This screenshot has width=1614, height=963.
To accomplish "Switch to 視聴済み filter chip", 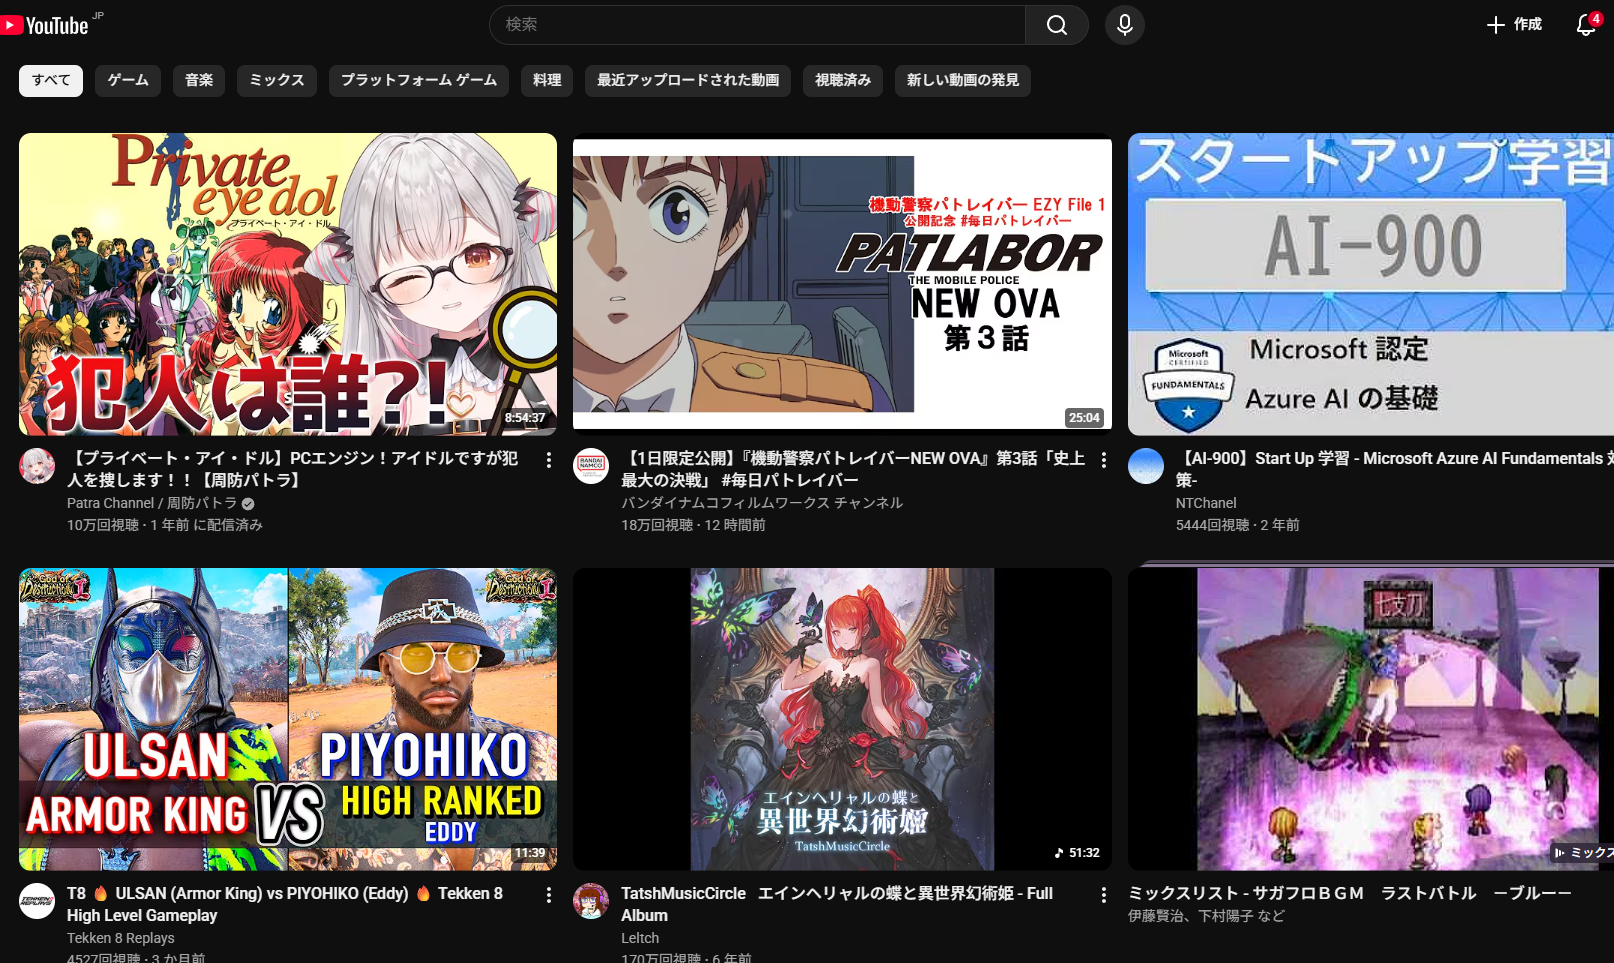I will pos(842,80).
